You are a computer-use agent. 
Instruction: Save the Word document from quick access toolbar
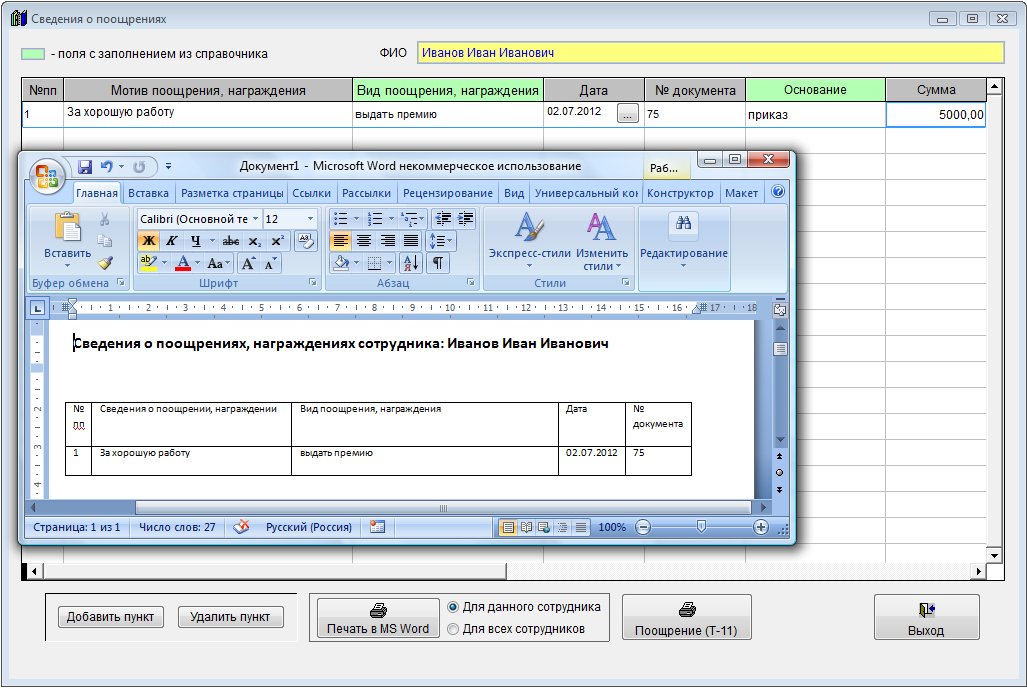pos(85,167)
